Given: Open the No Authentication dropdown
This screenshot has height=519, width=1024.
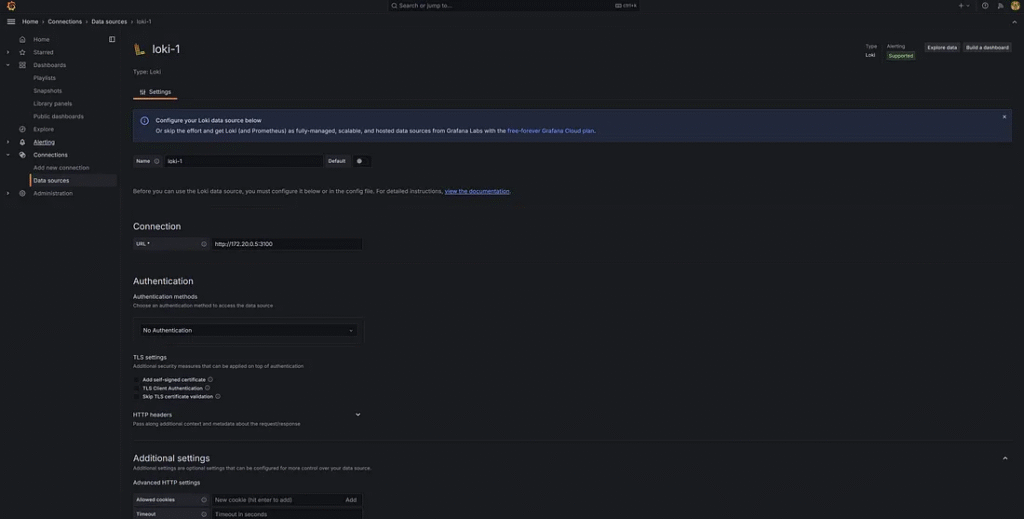Looking at the screenshot, I should click(x=248, y=330).
